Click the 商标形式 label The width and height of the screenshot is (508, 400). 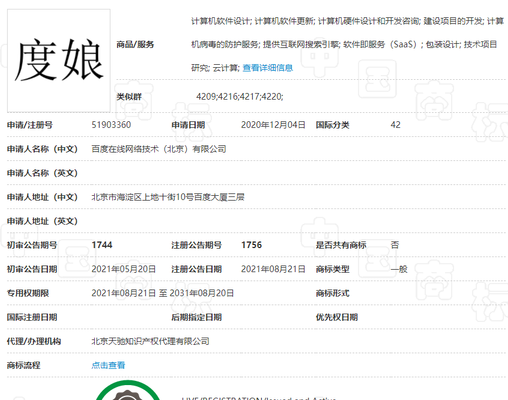coord(332,293)
